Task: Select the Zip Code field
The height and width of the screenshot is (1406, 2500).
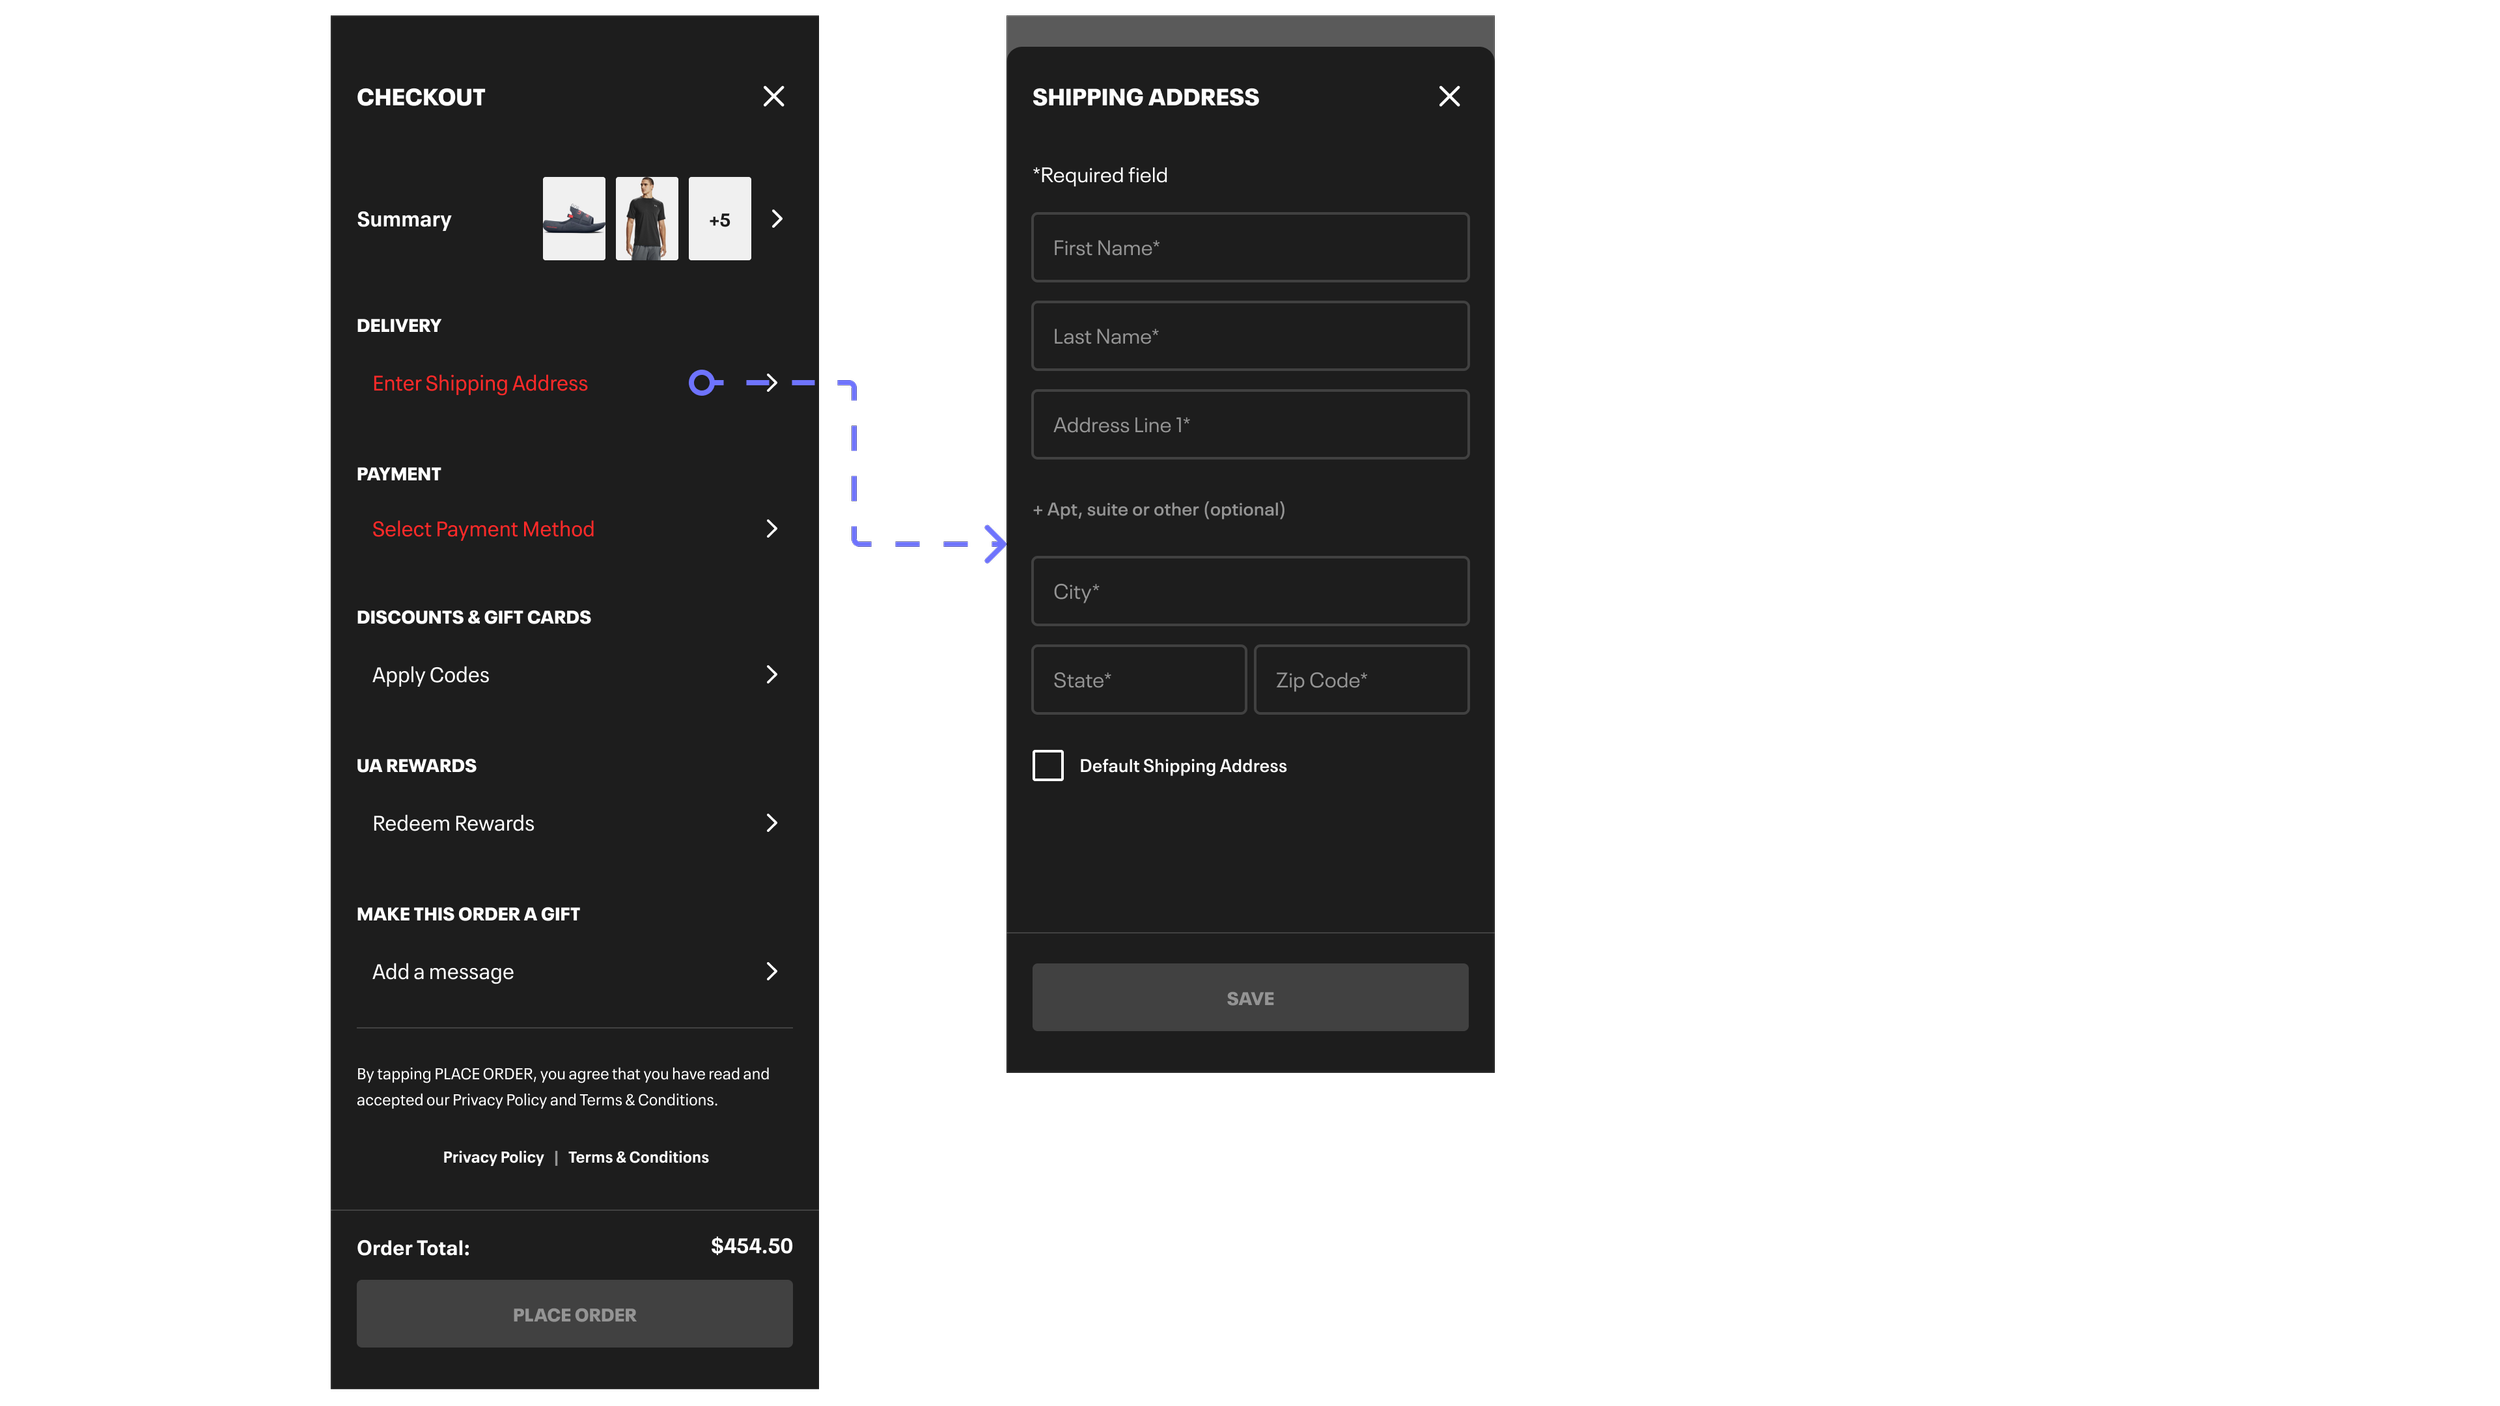Action: [1361, 680]
